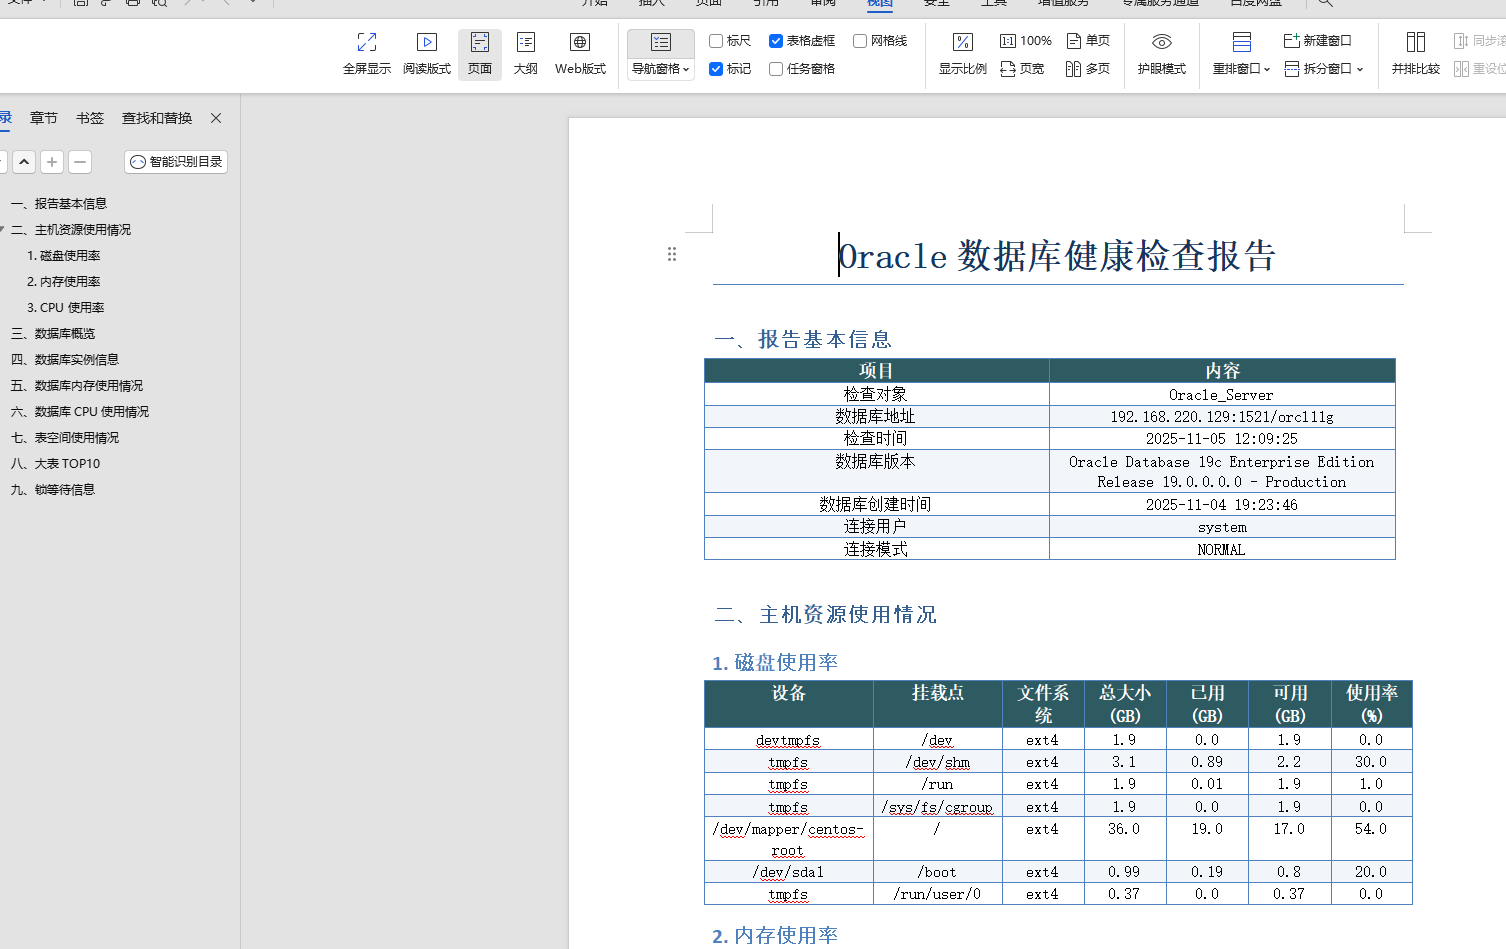Toggle the navigation pane icon (导航窗格)
The width and height of the screenshot is (1506, 949).
pyautogui.click(x=661, y=42)
